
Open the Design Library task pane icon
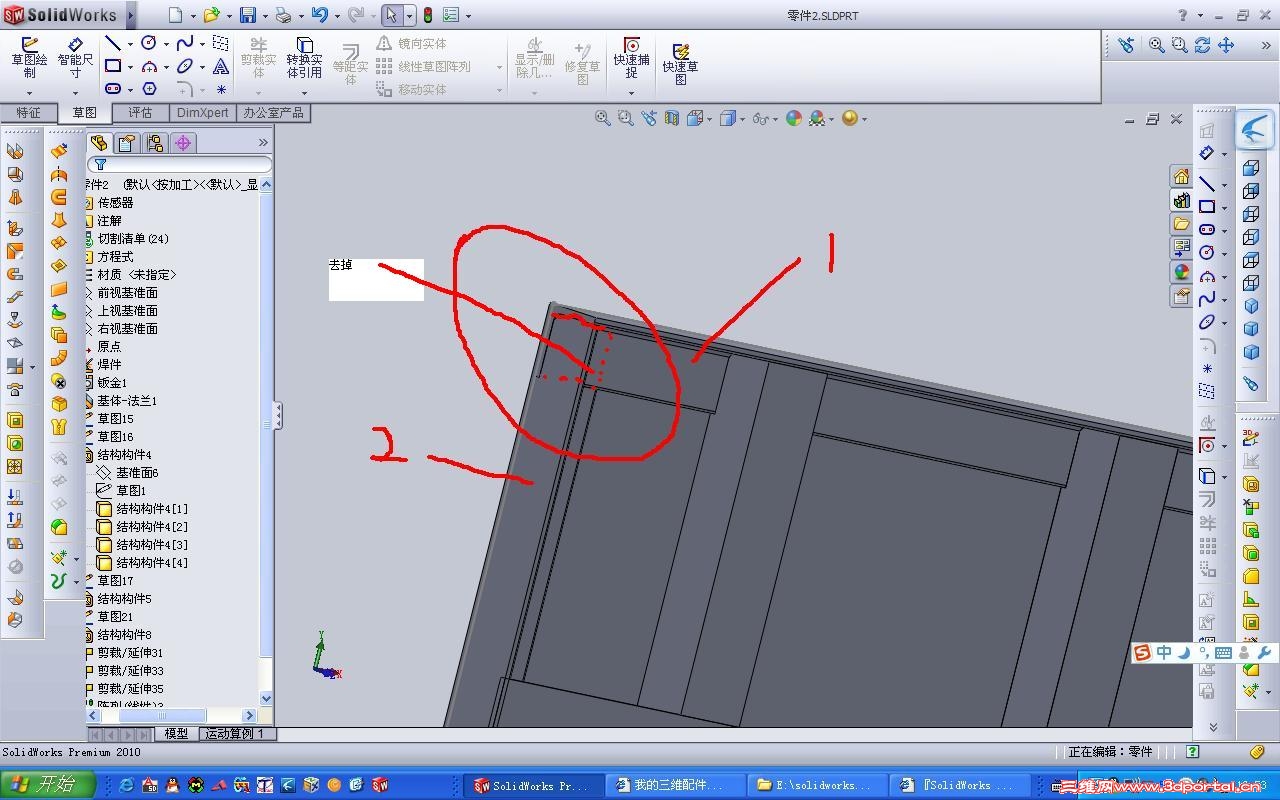click(1181, 200)
